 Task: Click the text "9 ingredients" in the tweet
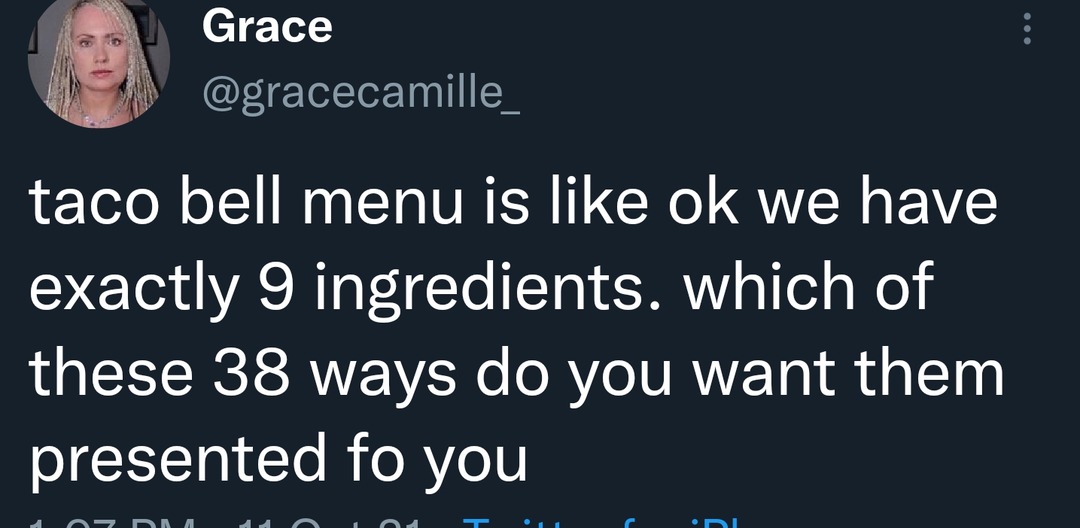(453, 290)
